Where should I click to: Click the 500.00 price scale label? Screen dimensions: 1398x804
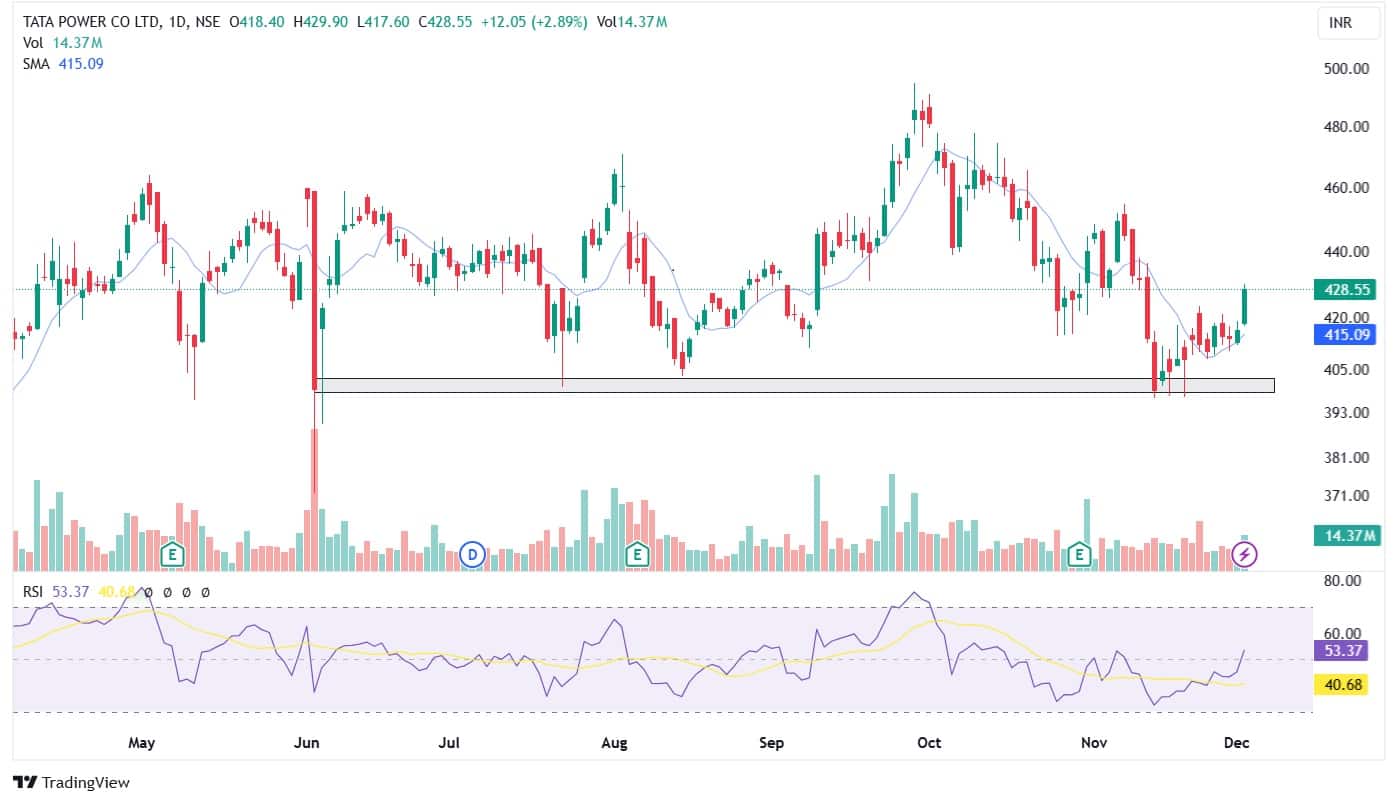coord(1346,69)
